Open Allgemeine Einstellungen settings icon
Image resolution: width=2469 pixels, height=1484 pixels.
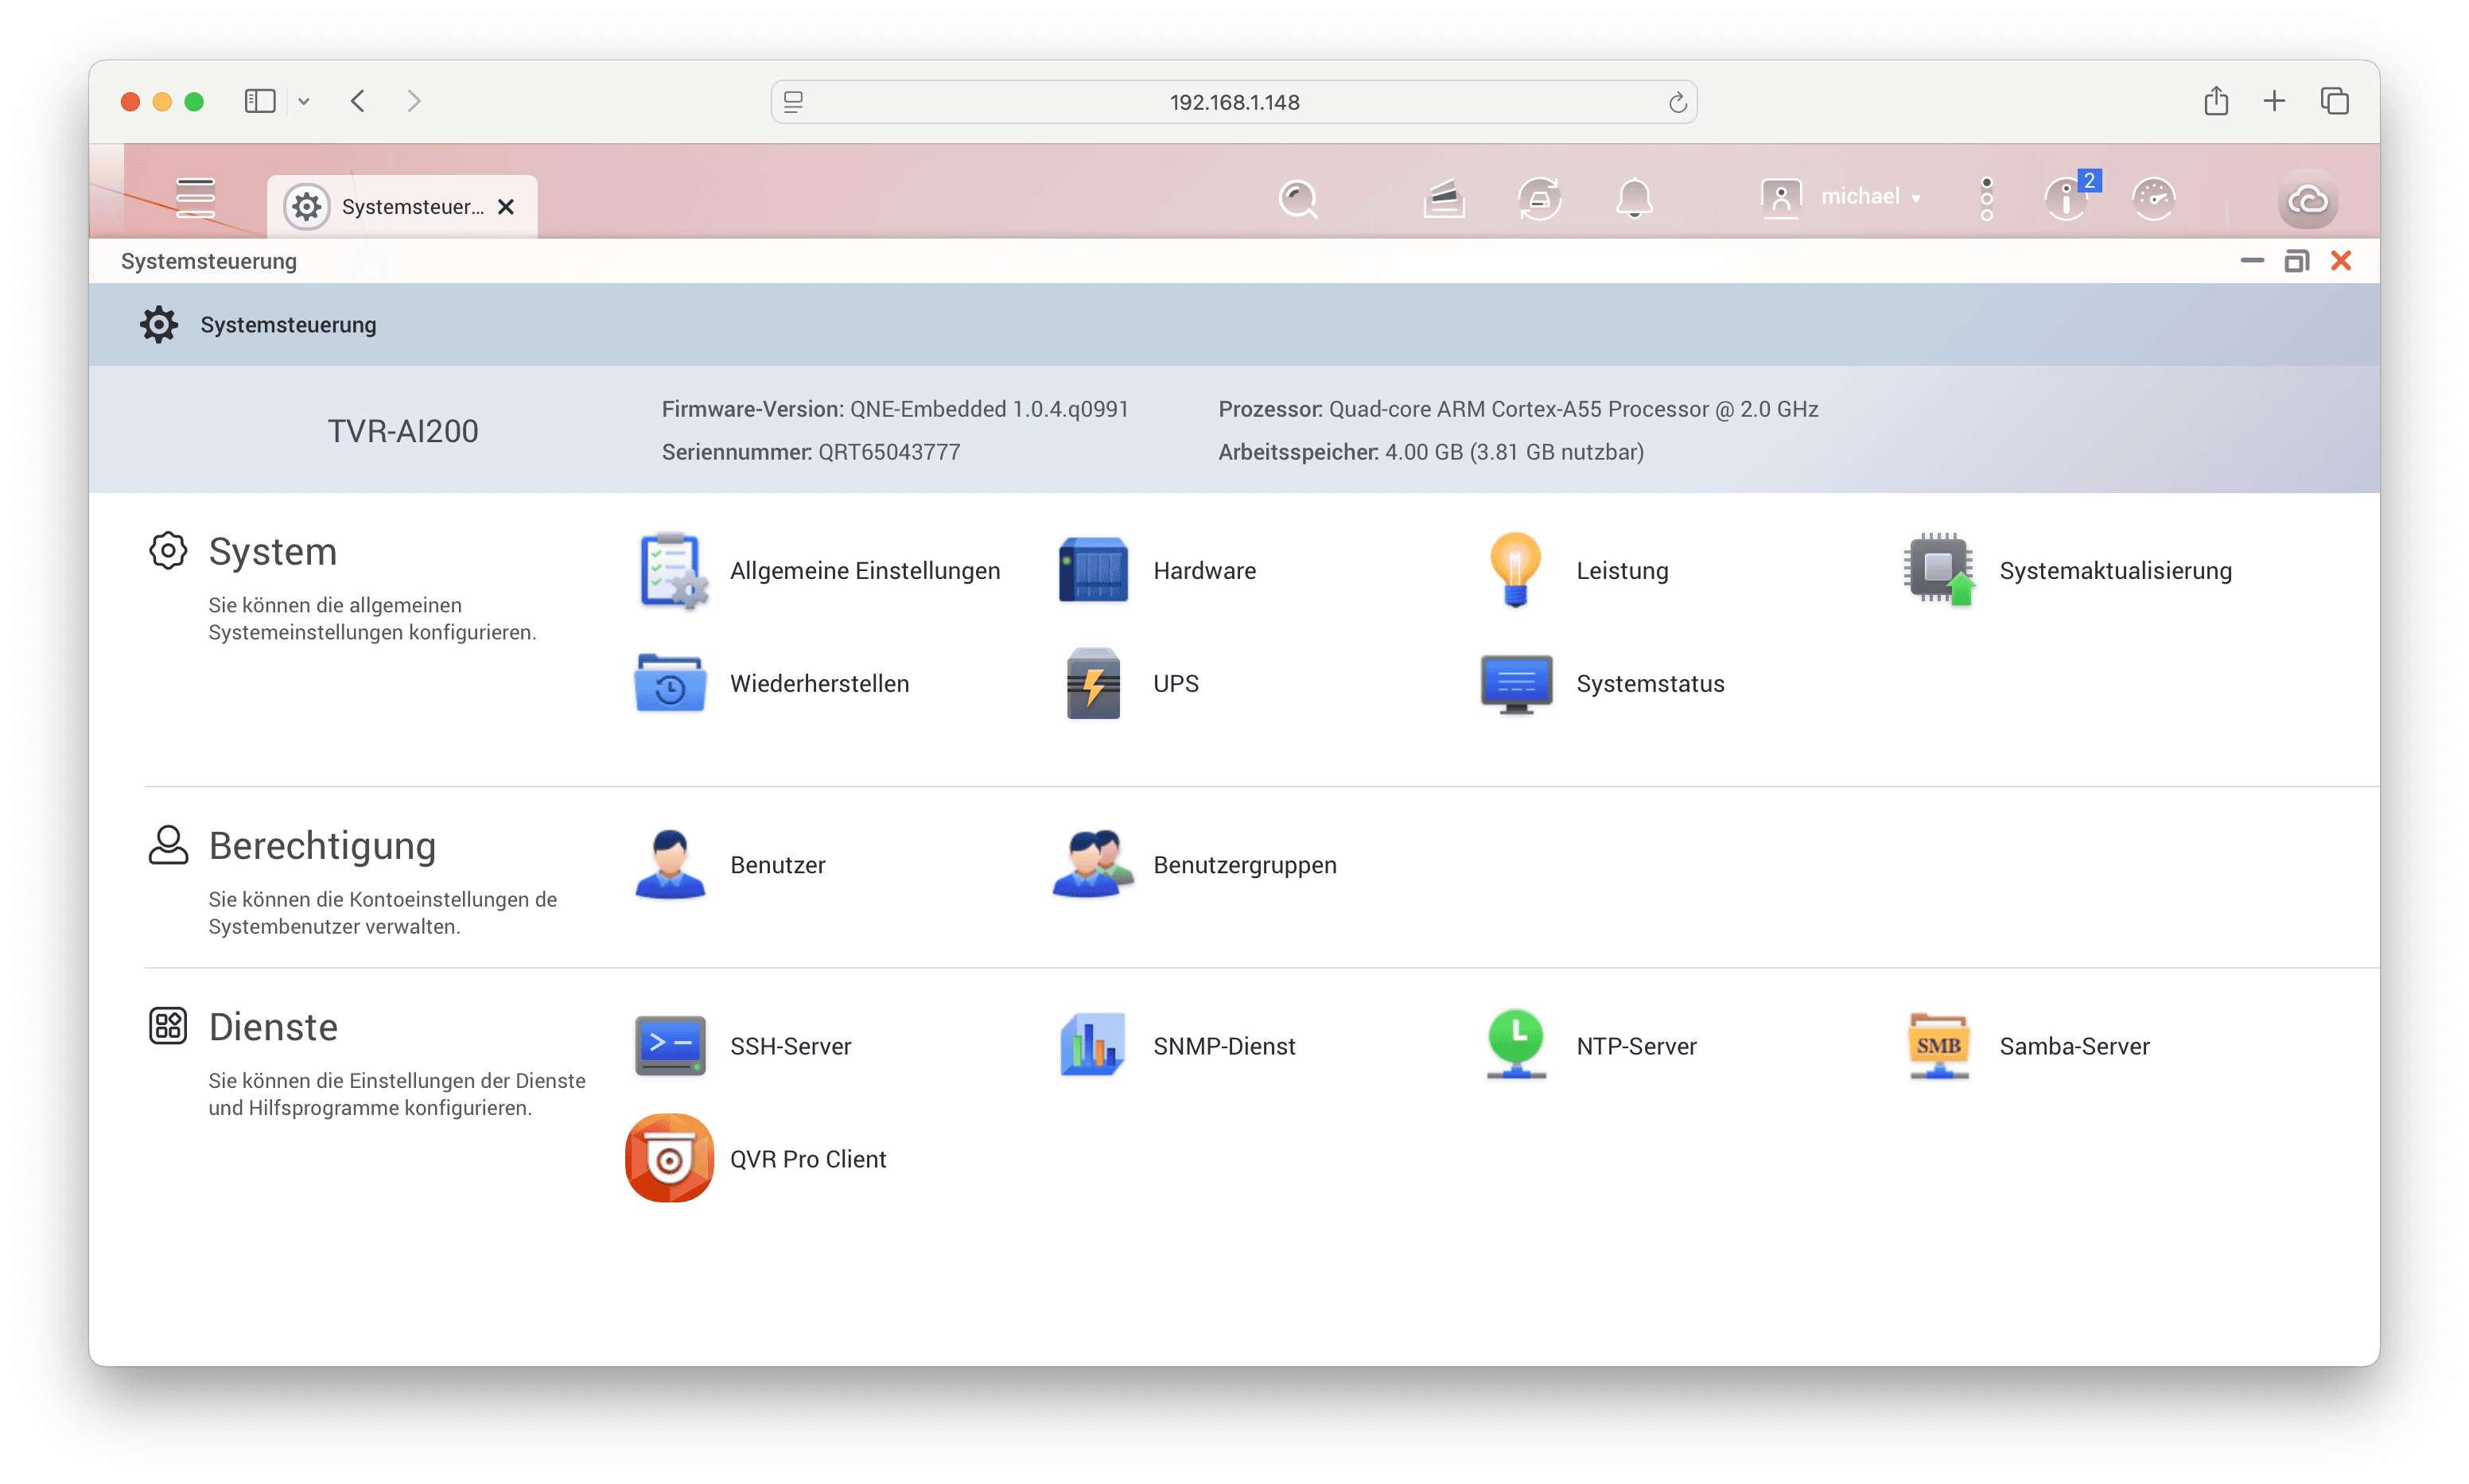pyautogui.click(x=672, y=571)
